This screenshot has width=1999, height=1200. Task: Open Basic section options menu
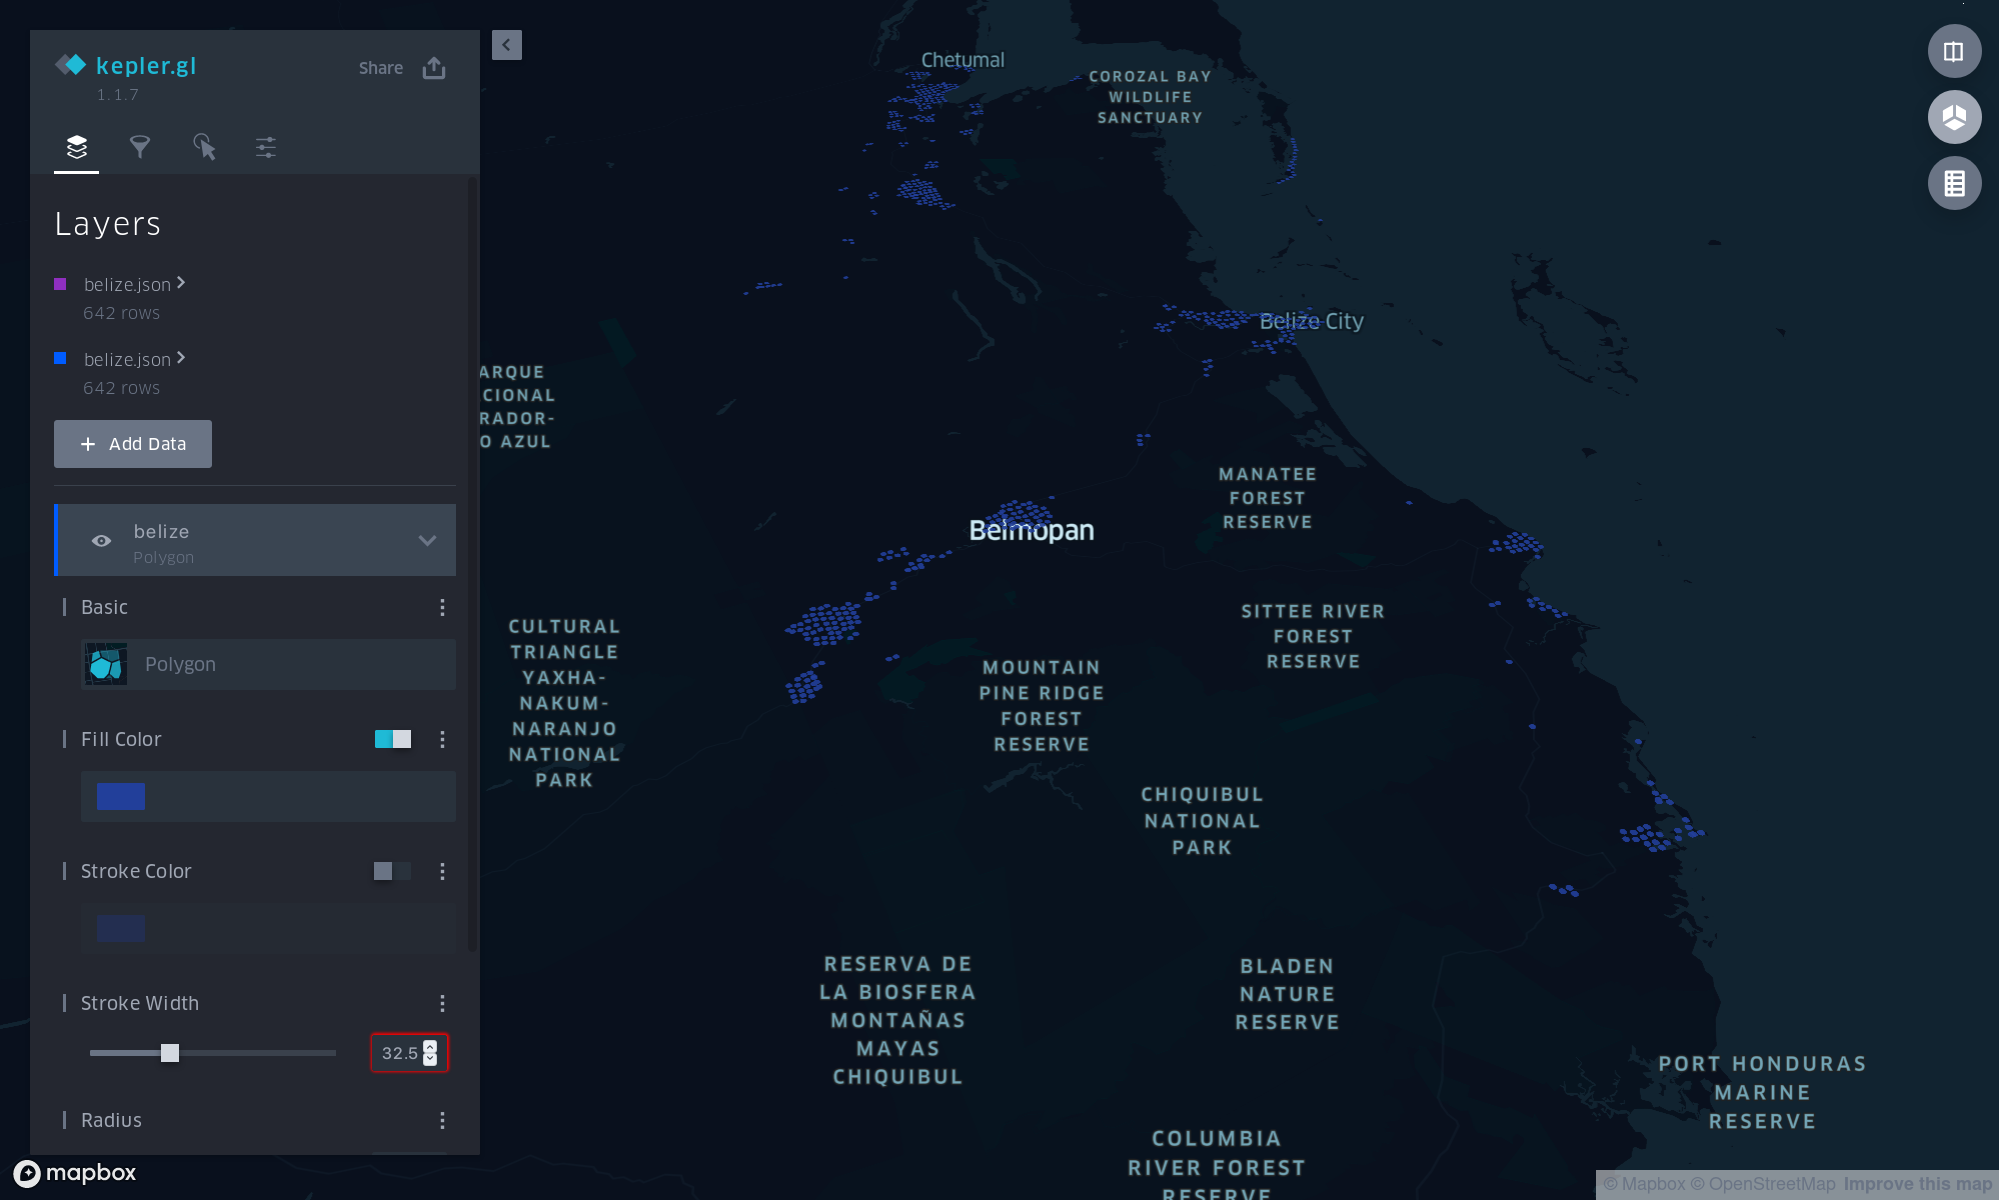442,607
